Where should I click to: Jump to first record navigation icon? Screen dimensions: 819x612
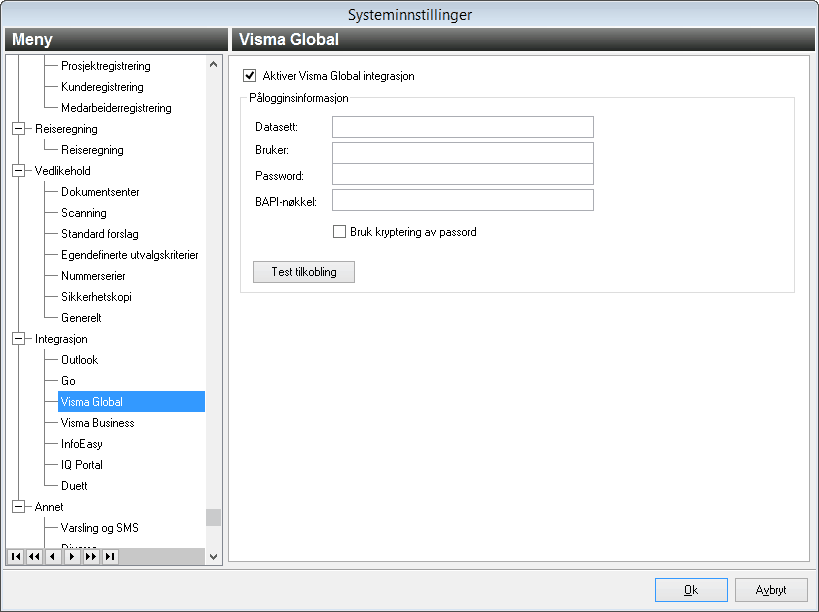(16, 557)
